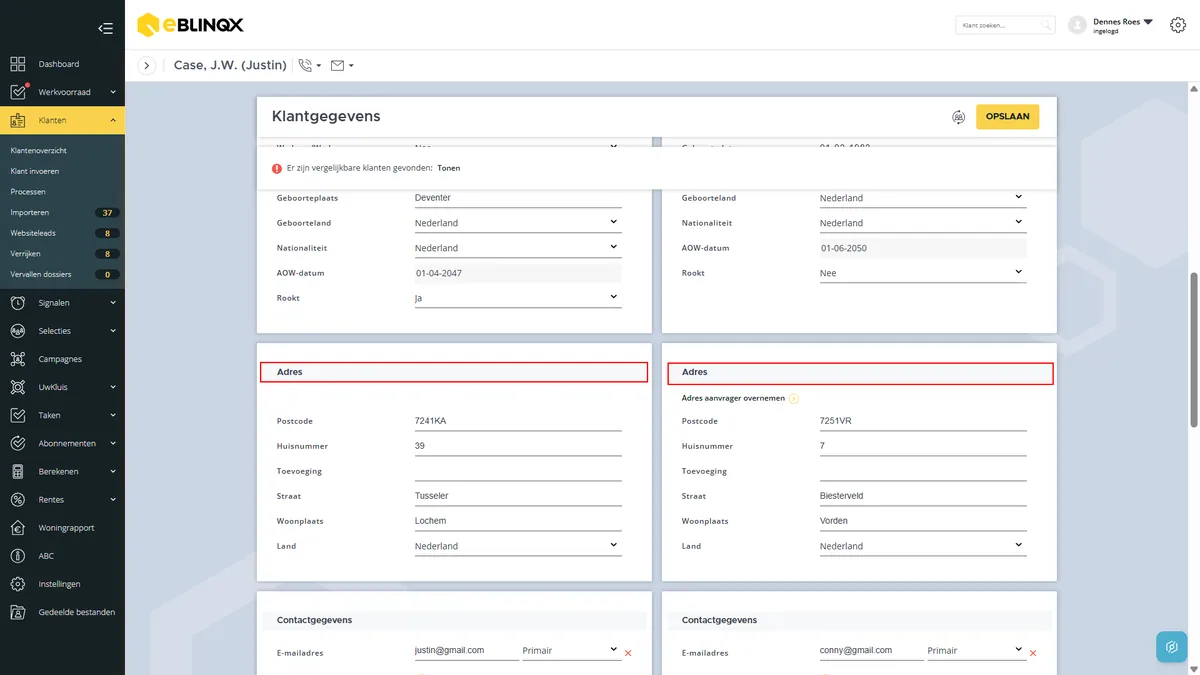The height and width of the screenshot is (675, 1200).
Task: Click the Klant zoeken search field
Action: [1004, 25]
